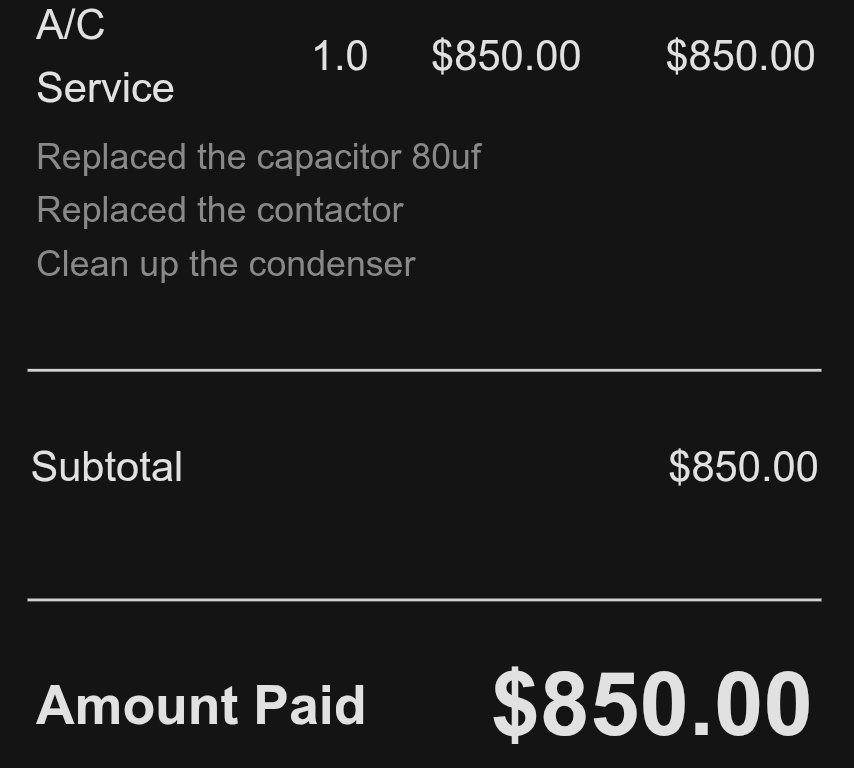Viewport: 854px width, 768px height.
Task: Click the word Service in item name
Action: click(x=105, y=88)
